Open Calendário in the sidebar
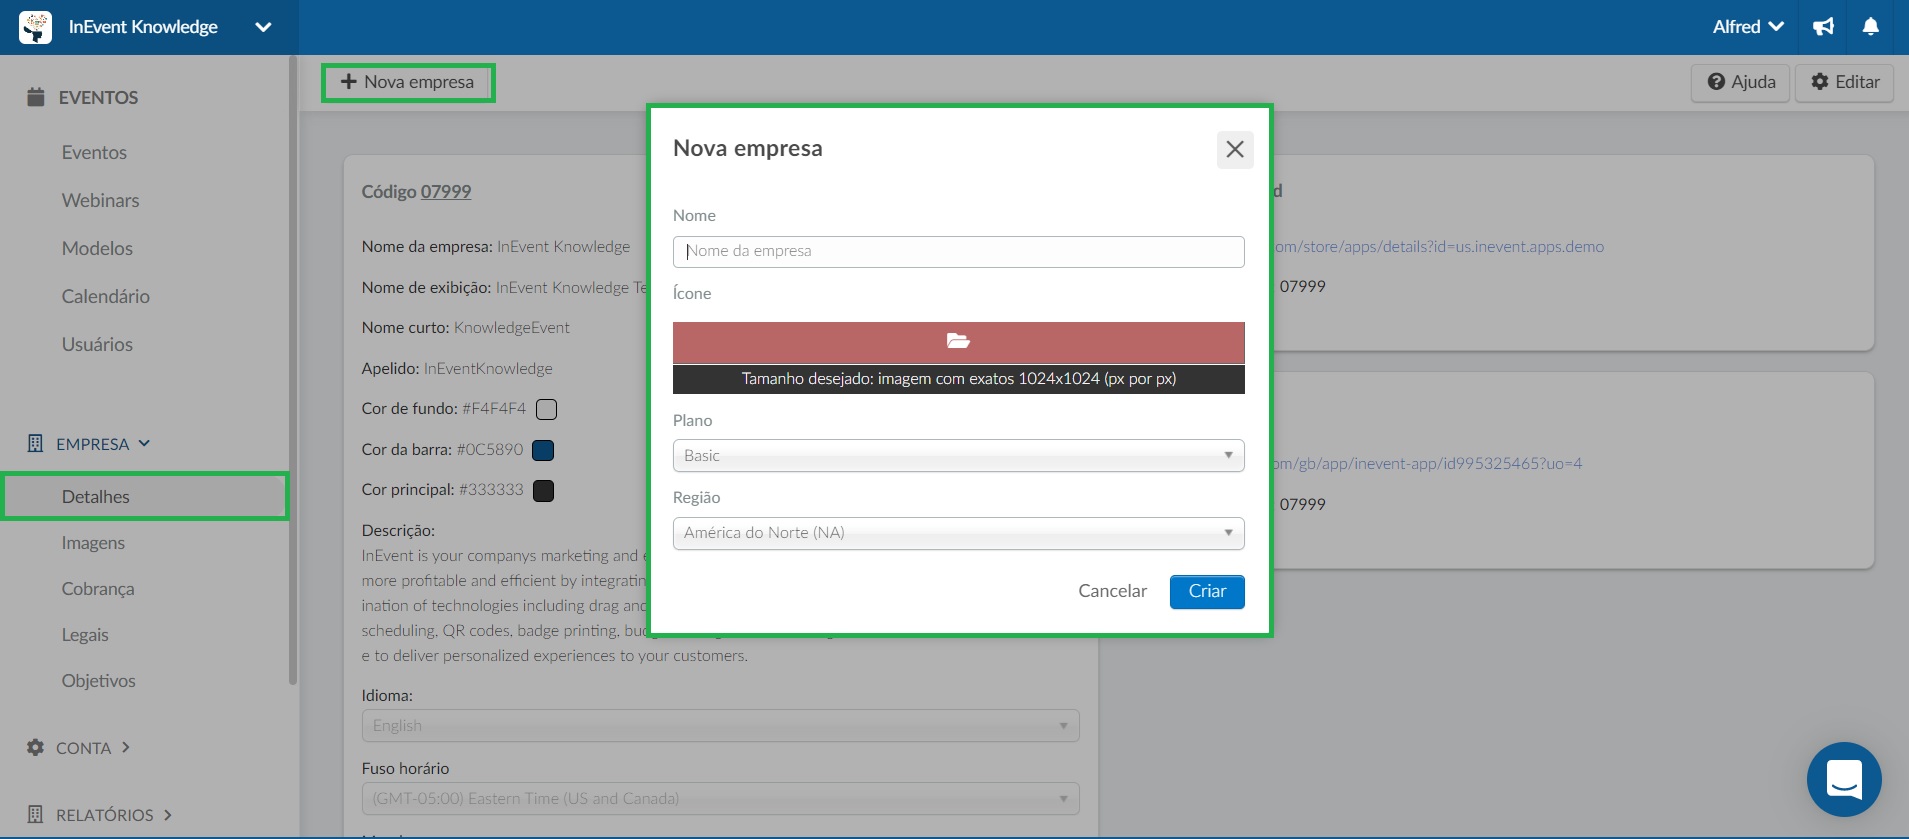Screen dimensions: 1909x839 point(105,296)
